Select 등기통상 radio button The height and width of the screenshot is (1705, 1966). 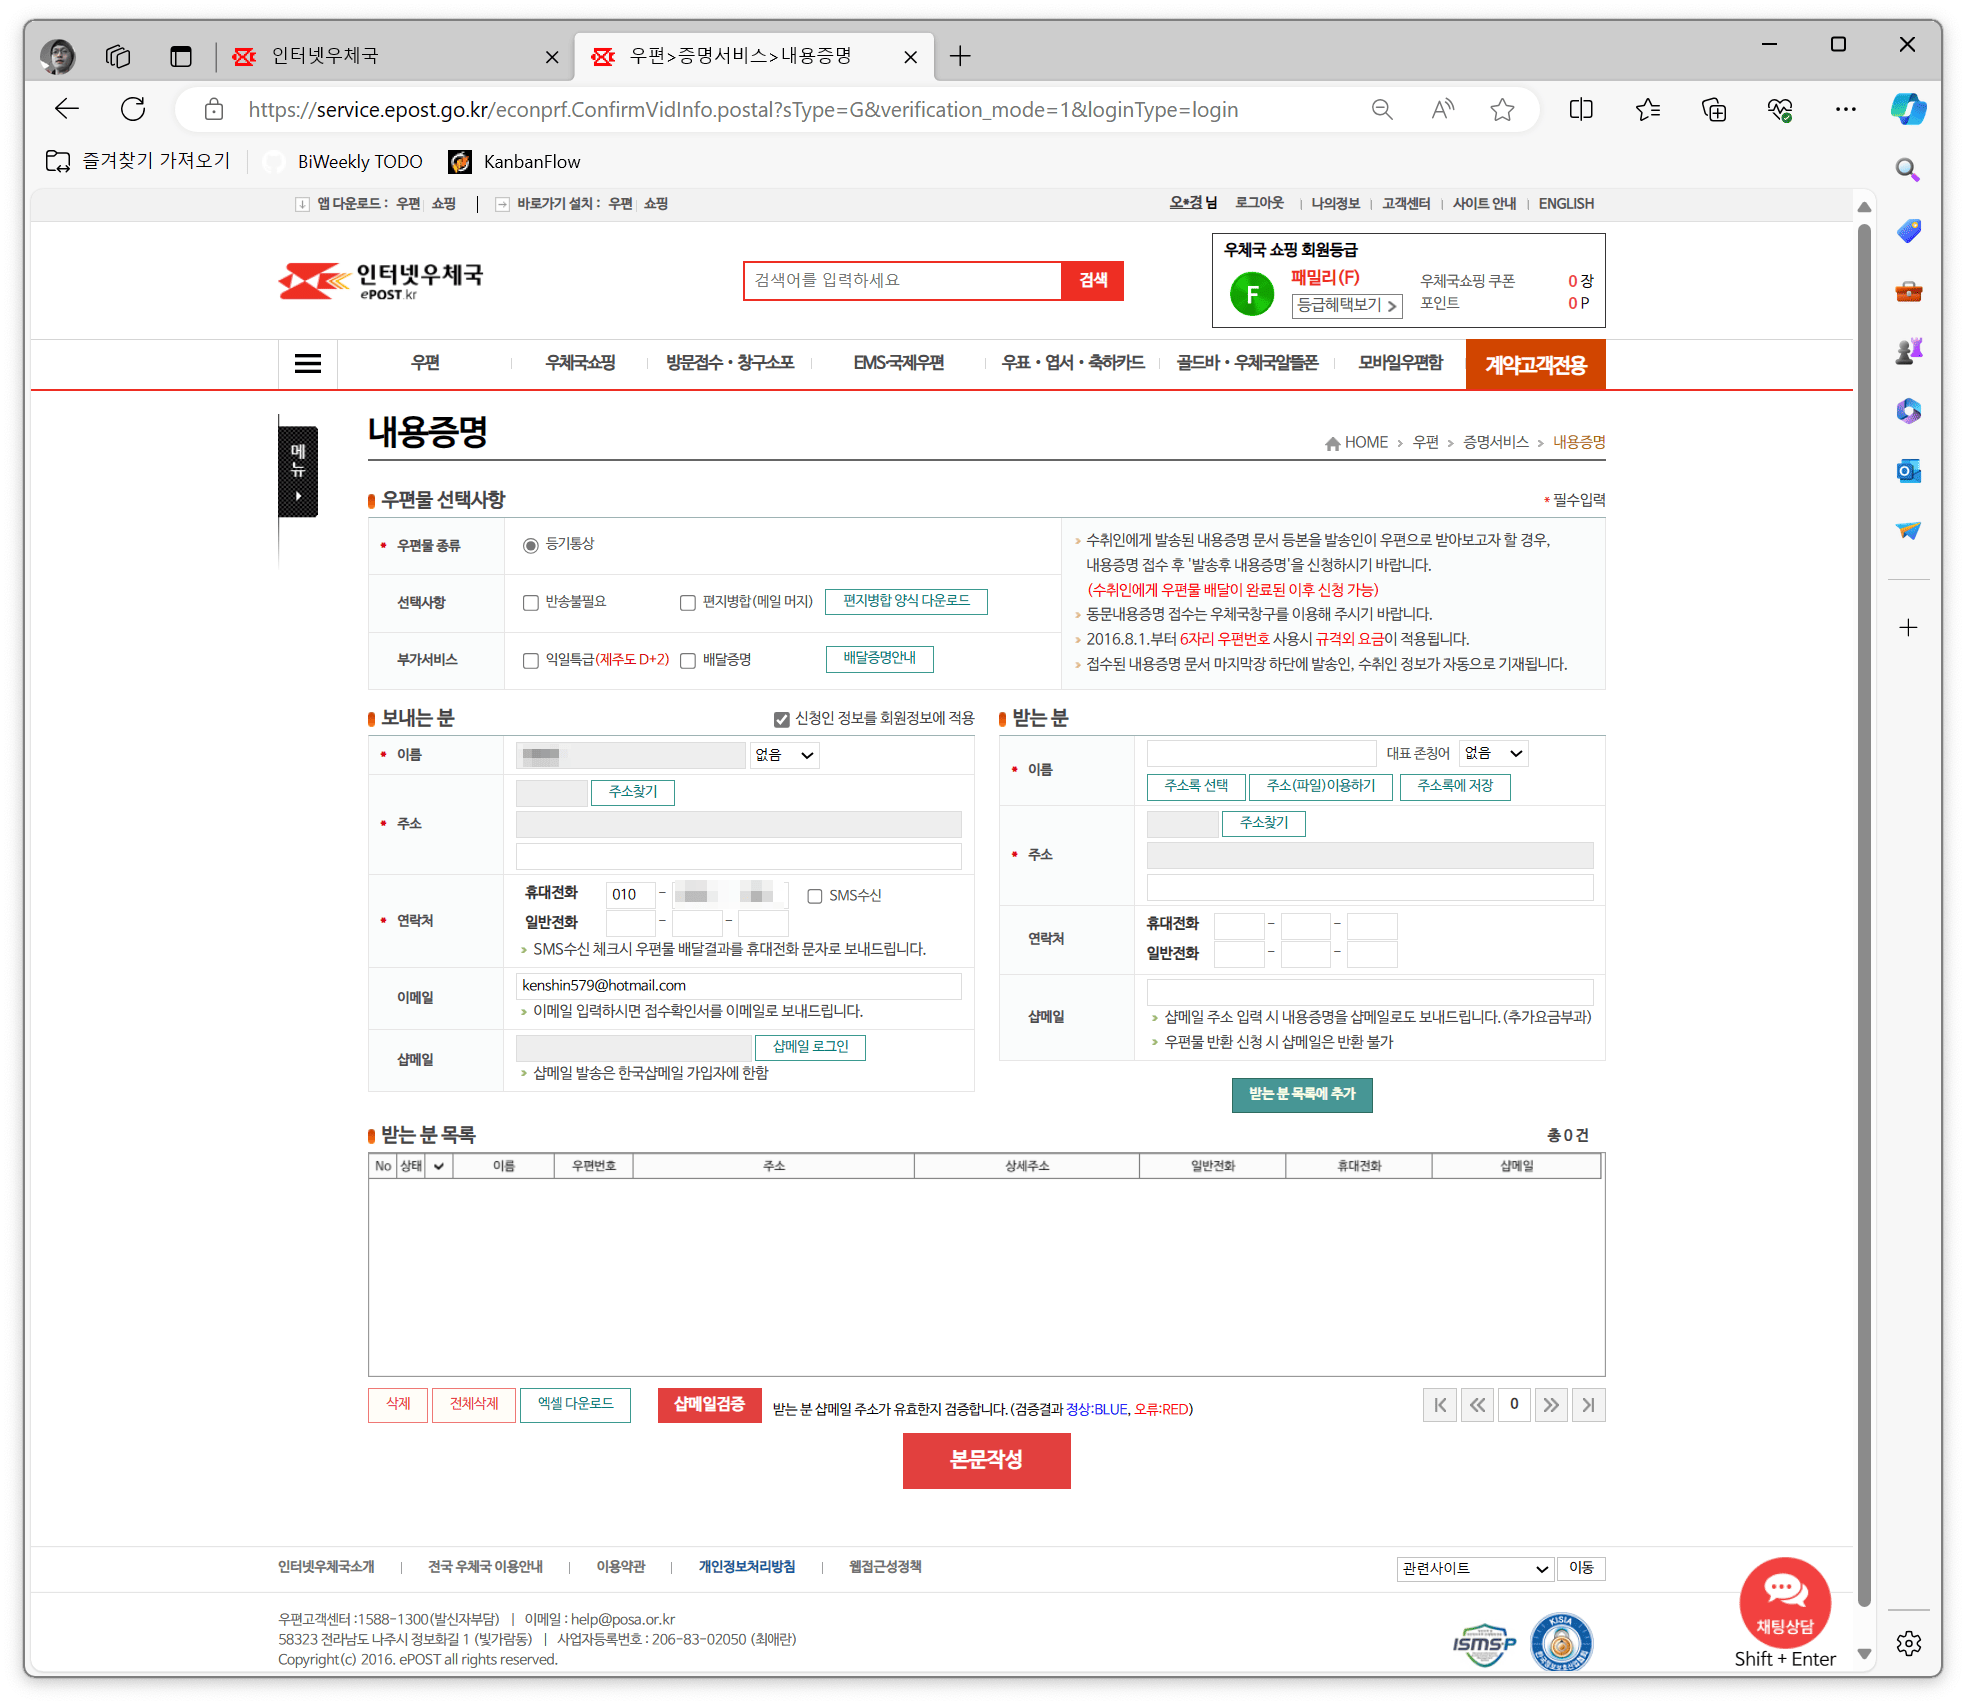[x=531, y=545]
